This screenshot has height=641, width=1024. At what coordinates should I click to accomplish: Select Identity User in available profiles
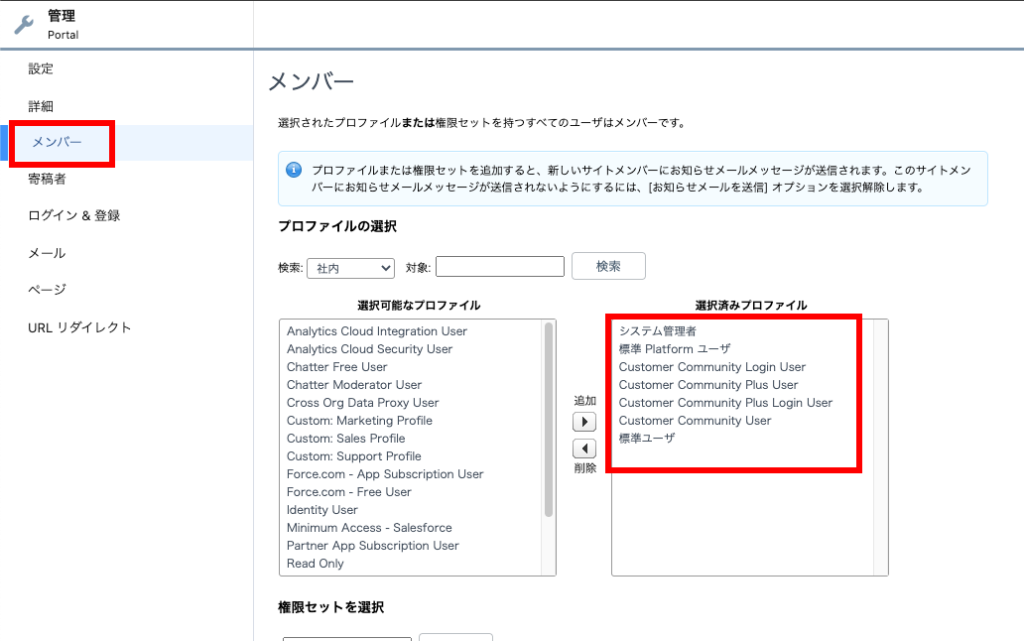click(322, 510)
